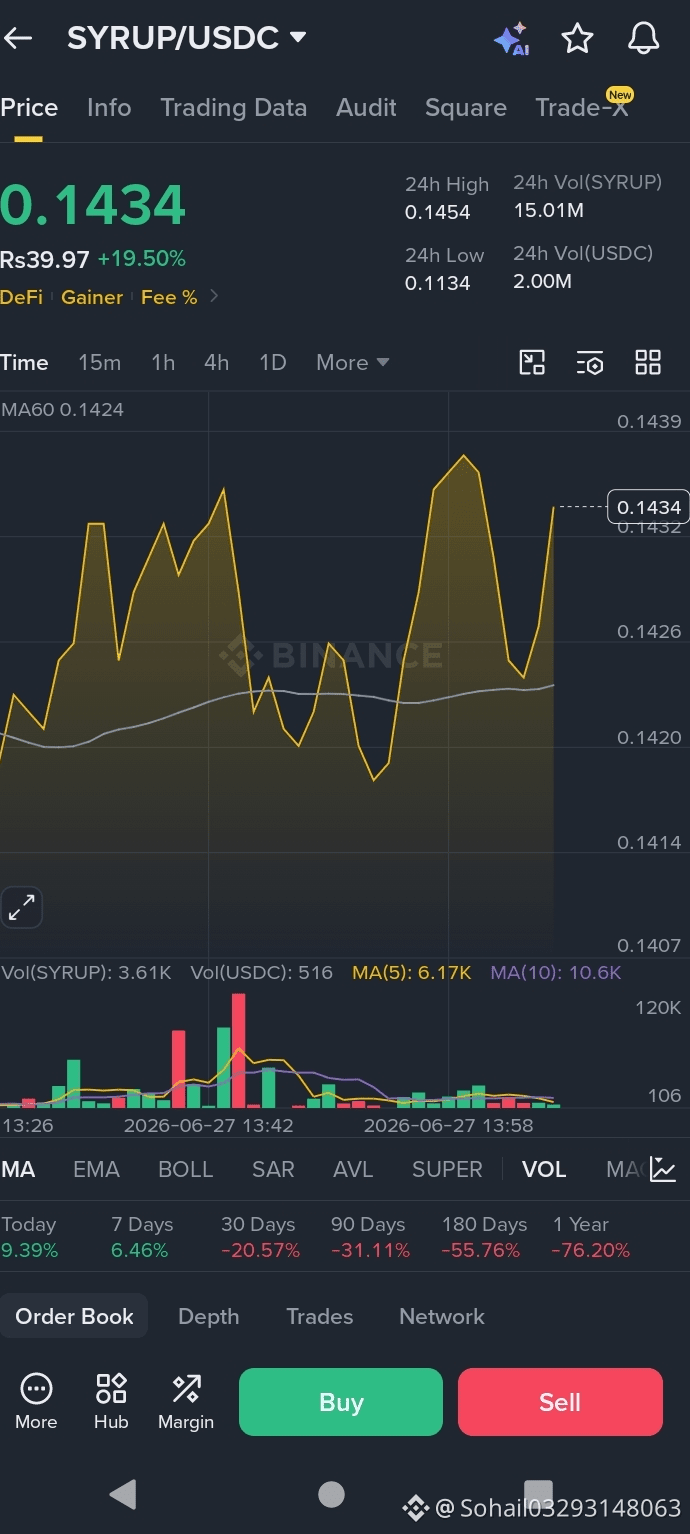
Task: Open the More menu icon
Action: point(36,1402)
